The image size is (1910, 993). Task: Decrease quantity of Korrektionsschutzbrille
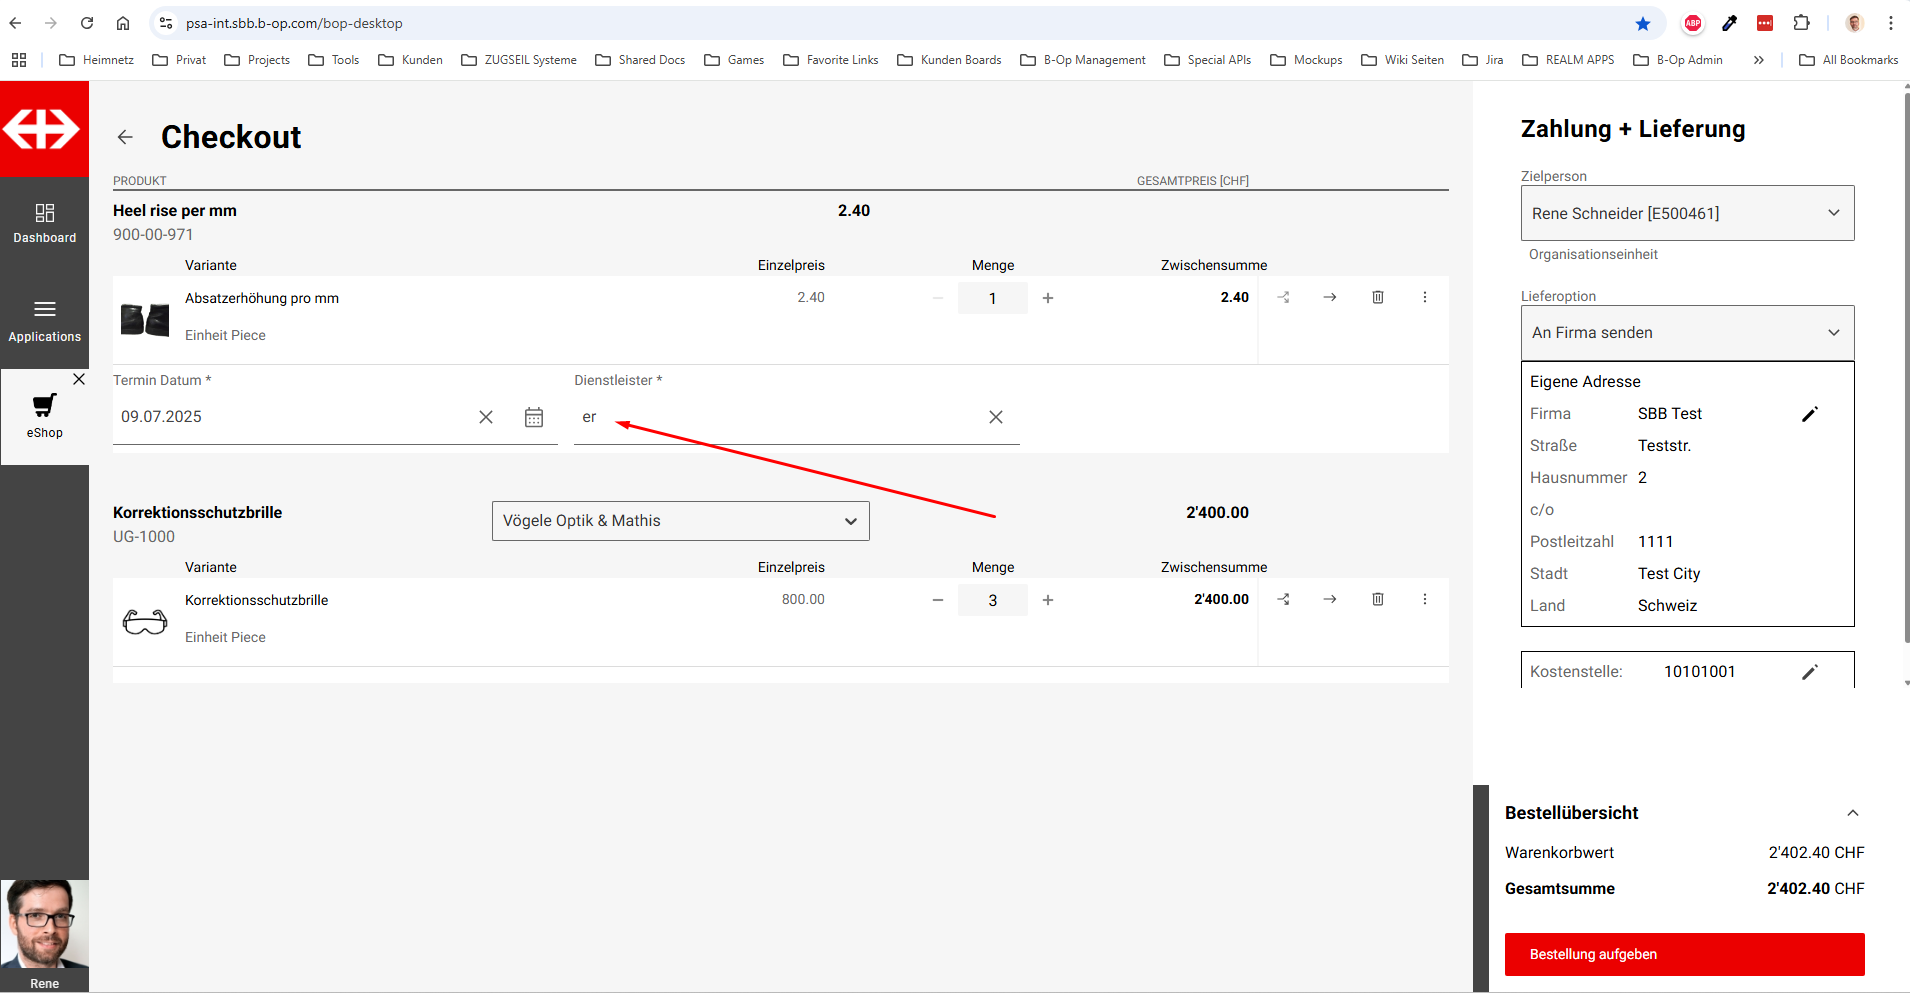click(937, 600)
